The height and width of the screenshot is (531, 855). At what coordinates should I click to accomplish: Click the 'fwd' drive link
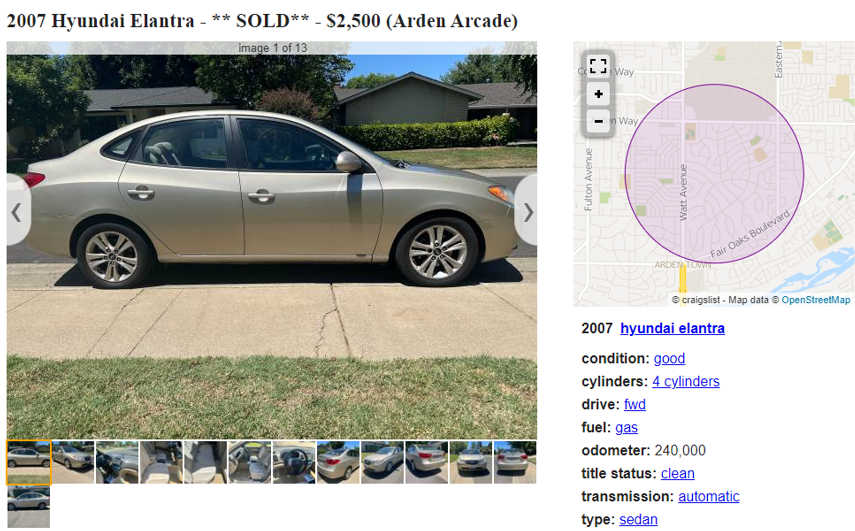pos(635,404)
